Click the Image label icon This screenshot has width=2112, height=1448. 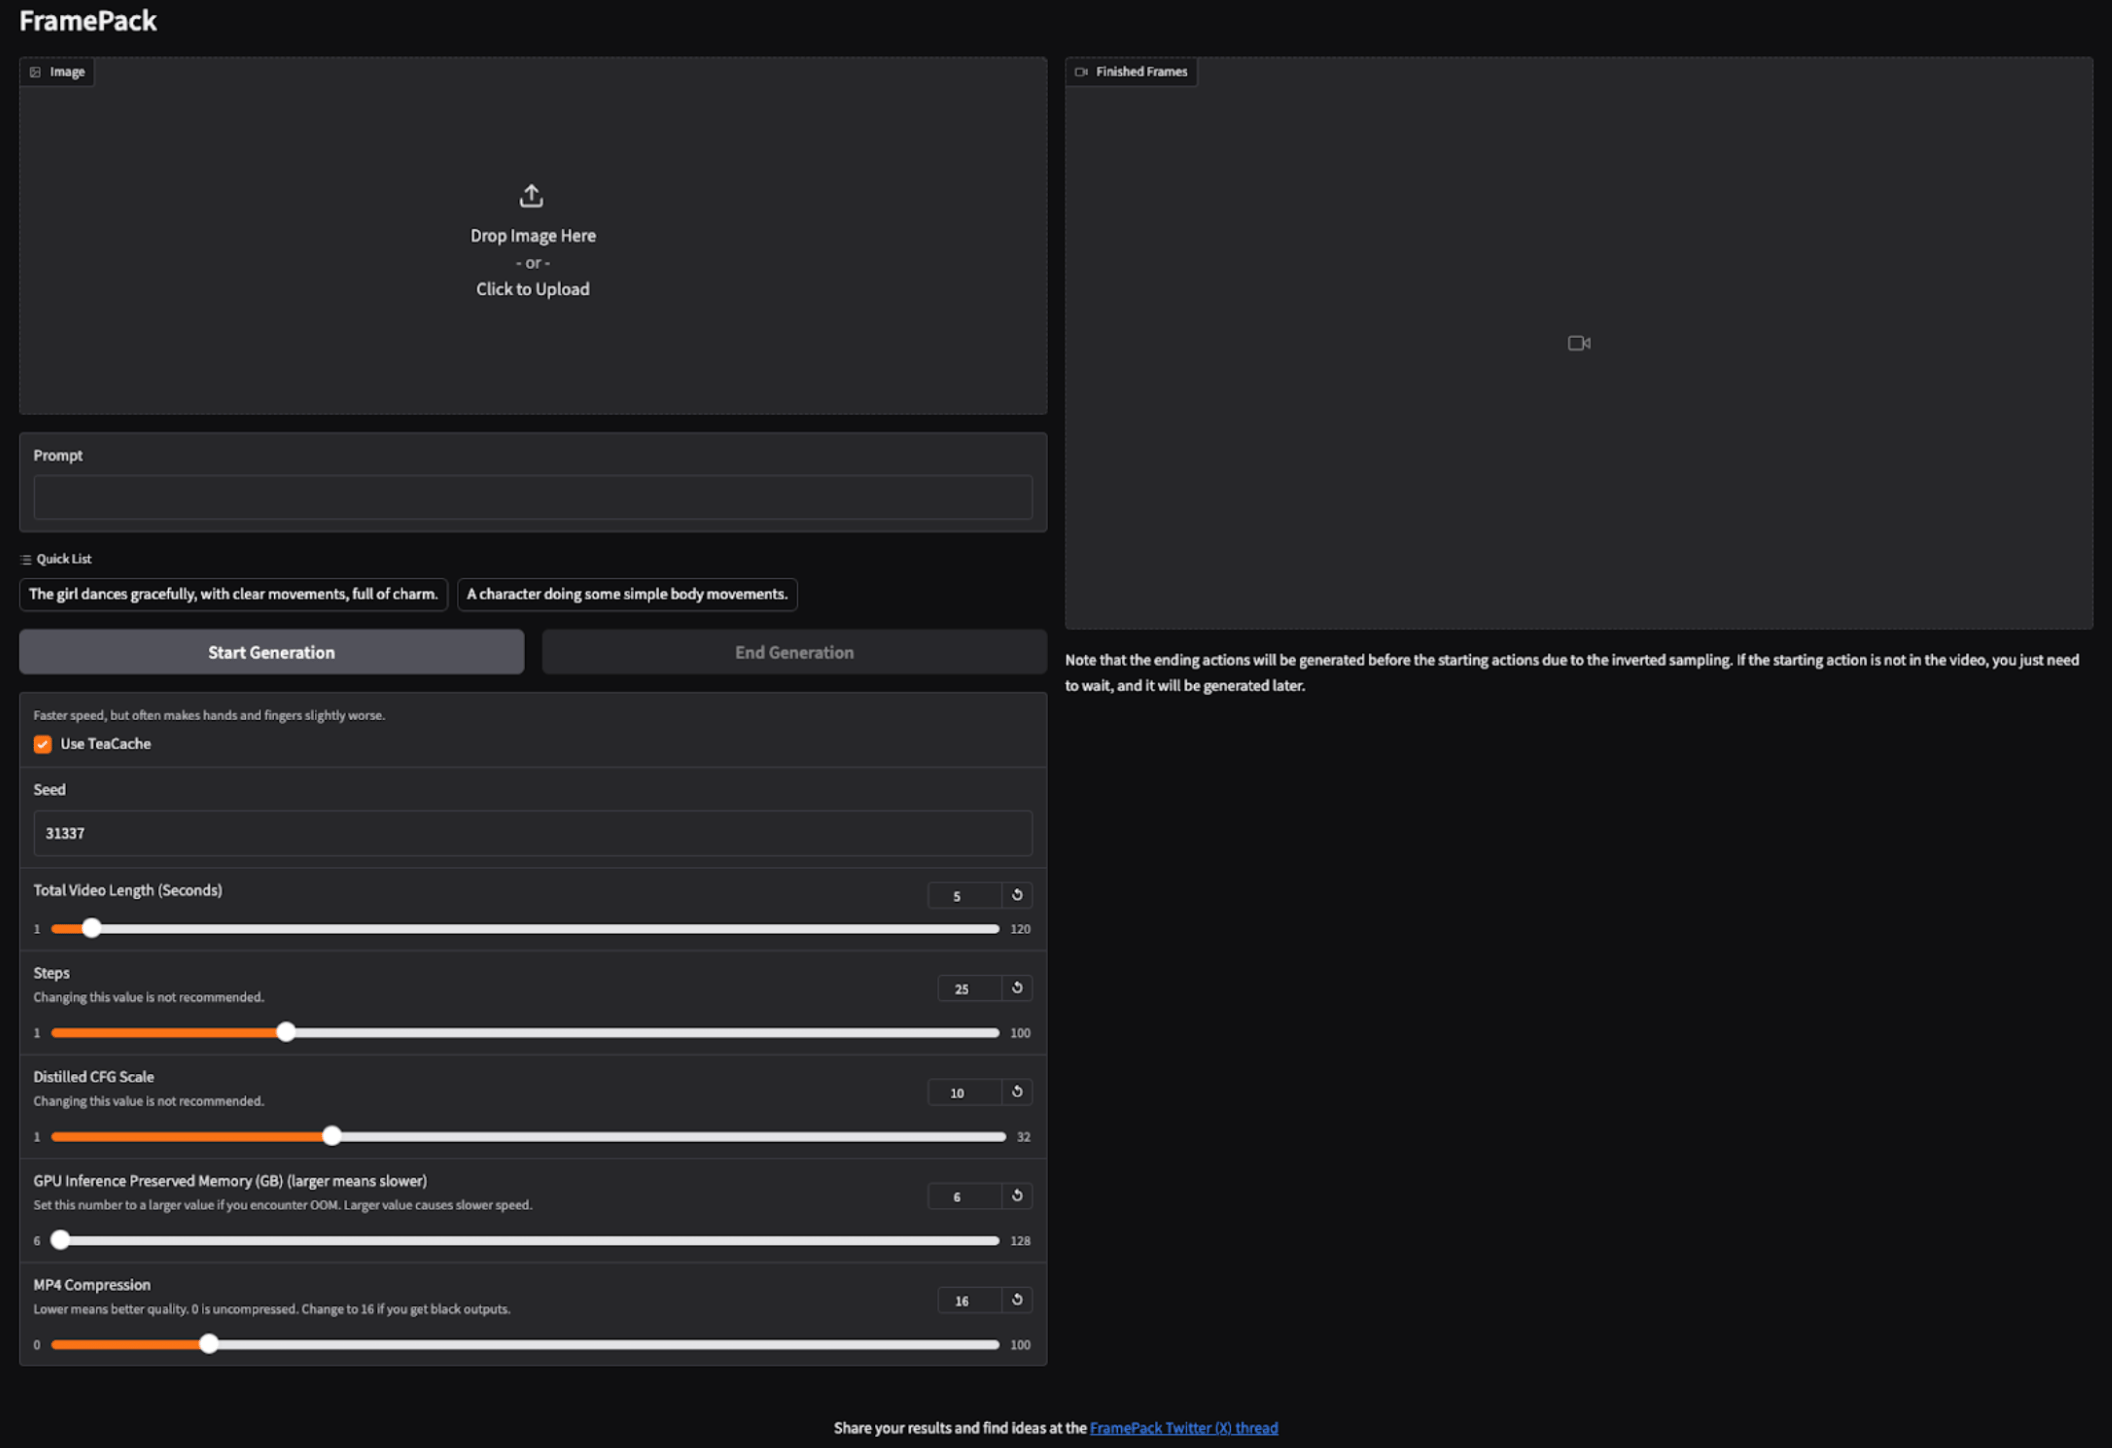click(x=36, y=72)
